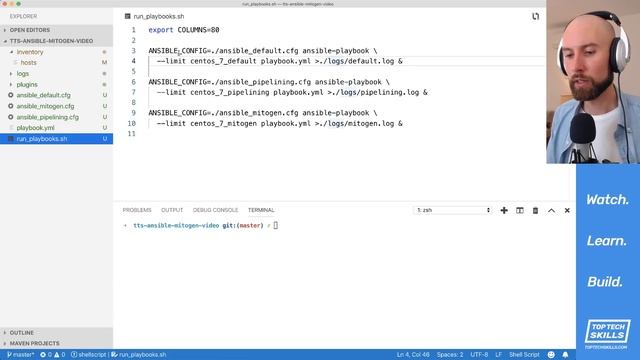Focus the terminal prompt input

[276, 225]
